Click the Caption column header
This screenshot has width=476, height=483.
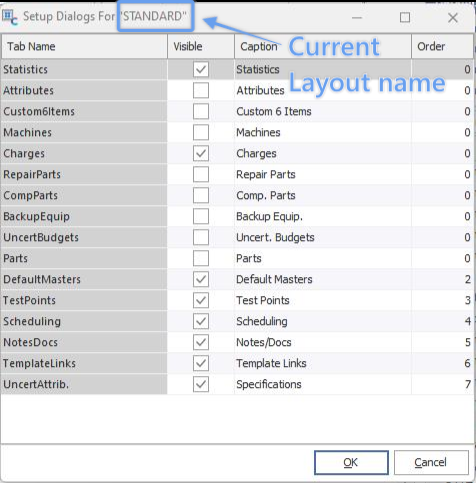(323, 46)
